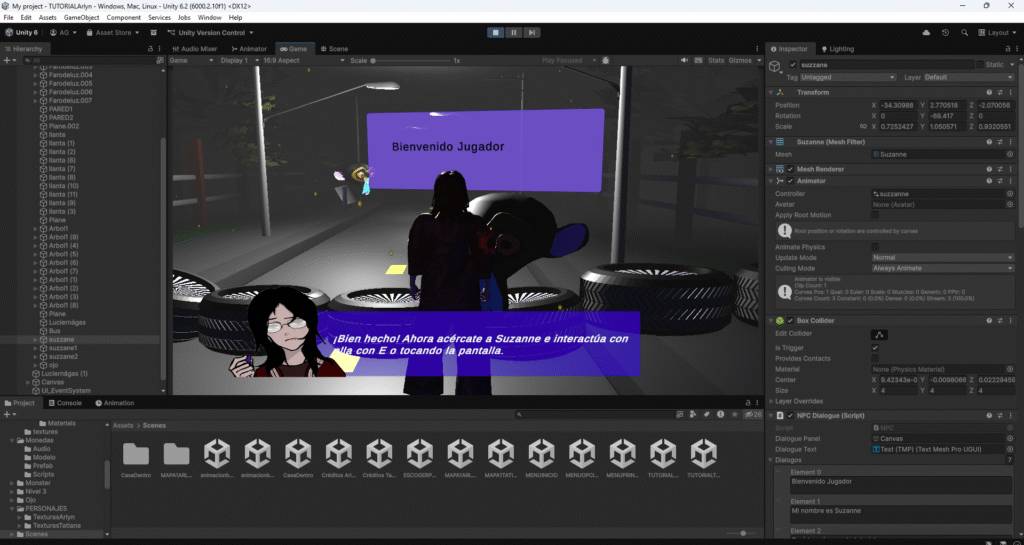This screenshot has width=1024, height=545.
Task: Open Unity Cloud via the cloud icon
Action: pyautogui.click(x=926, y=32)
